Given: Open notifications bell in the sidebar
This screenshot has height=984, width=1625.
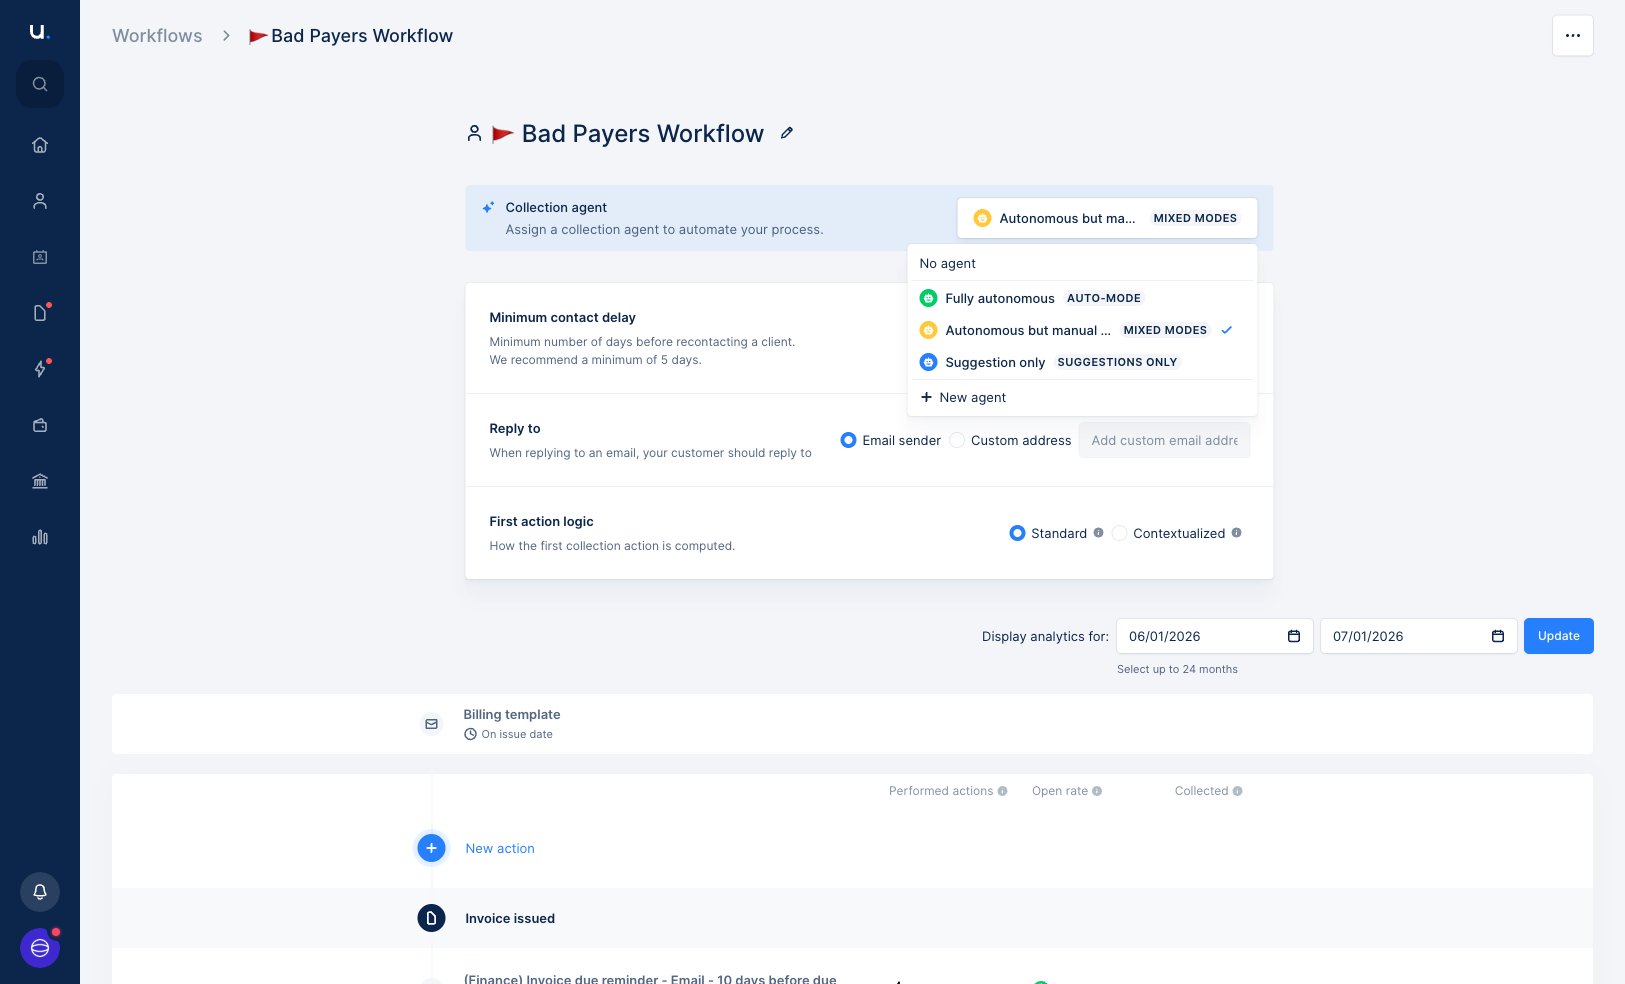Looking at the screenshot, I should coord(40,892).
